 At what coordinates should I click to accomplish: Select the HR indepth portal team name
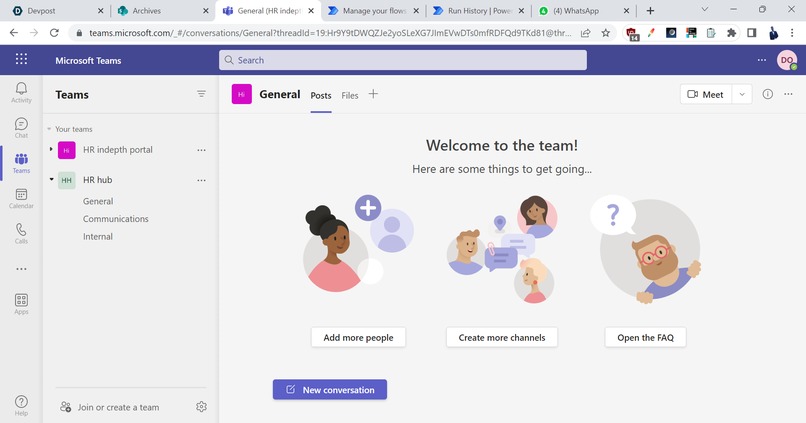(x=118, y=150)
